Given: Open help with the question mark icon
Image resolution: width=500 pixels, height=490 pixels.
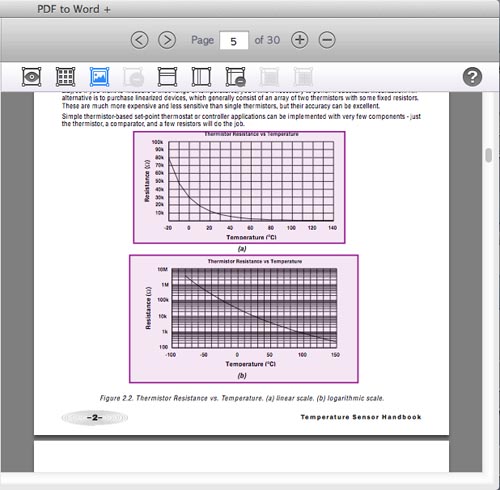Looking at the screenshot, I should [x=472, y=77].
